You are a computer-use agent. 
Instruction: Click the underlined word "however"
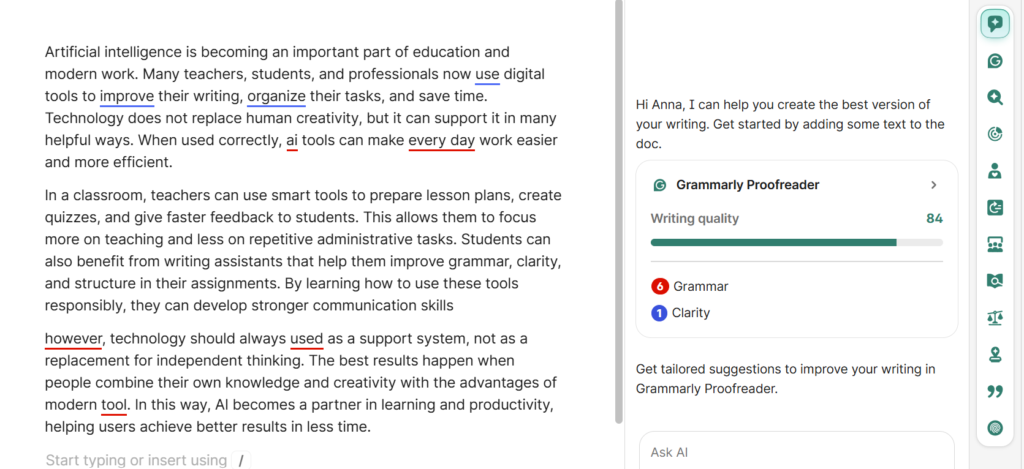click(73, 338)
